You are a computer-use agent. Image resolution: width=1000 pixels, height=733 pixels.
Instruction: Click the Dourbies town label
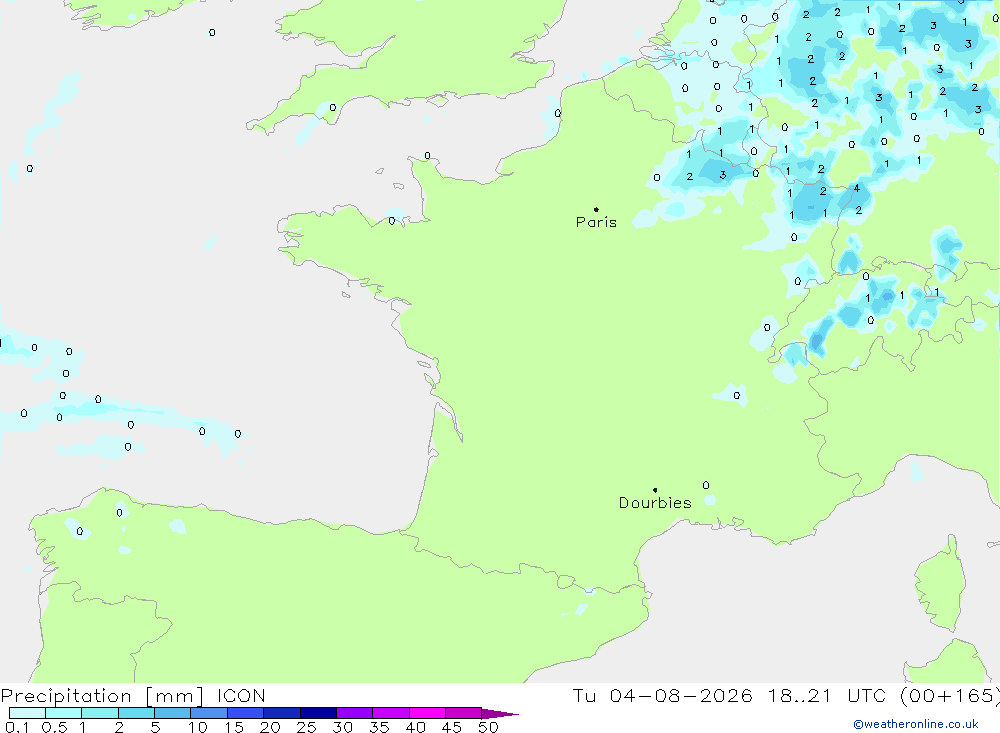(655, 503)
